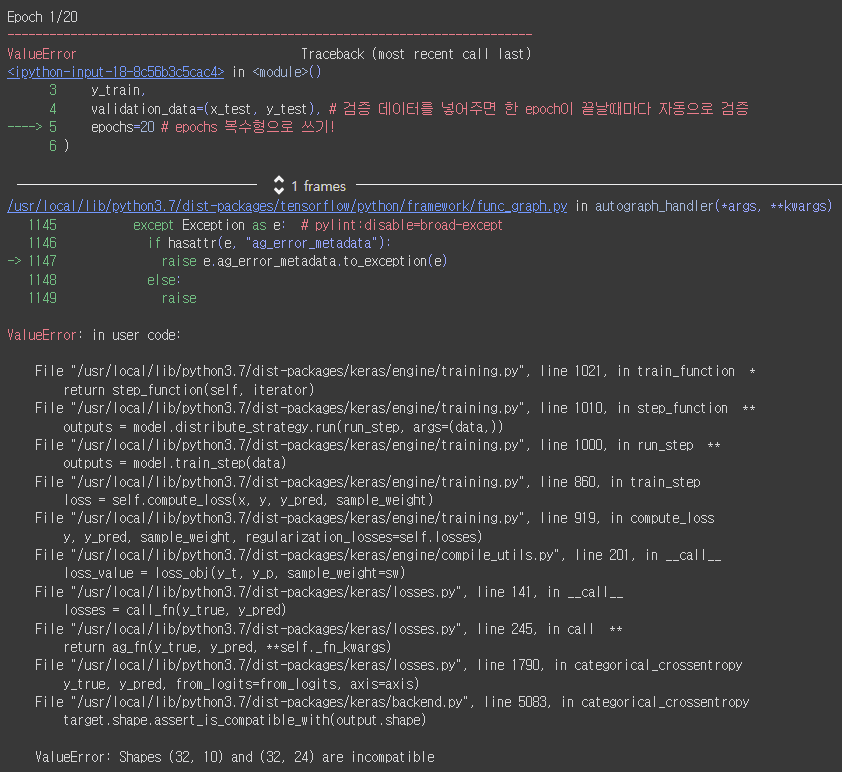Click the 'line 1010, in step_function' row
Screen dimensions: 842x772
[395, 409]
